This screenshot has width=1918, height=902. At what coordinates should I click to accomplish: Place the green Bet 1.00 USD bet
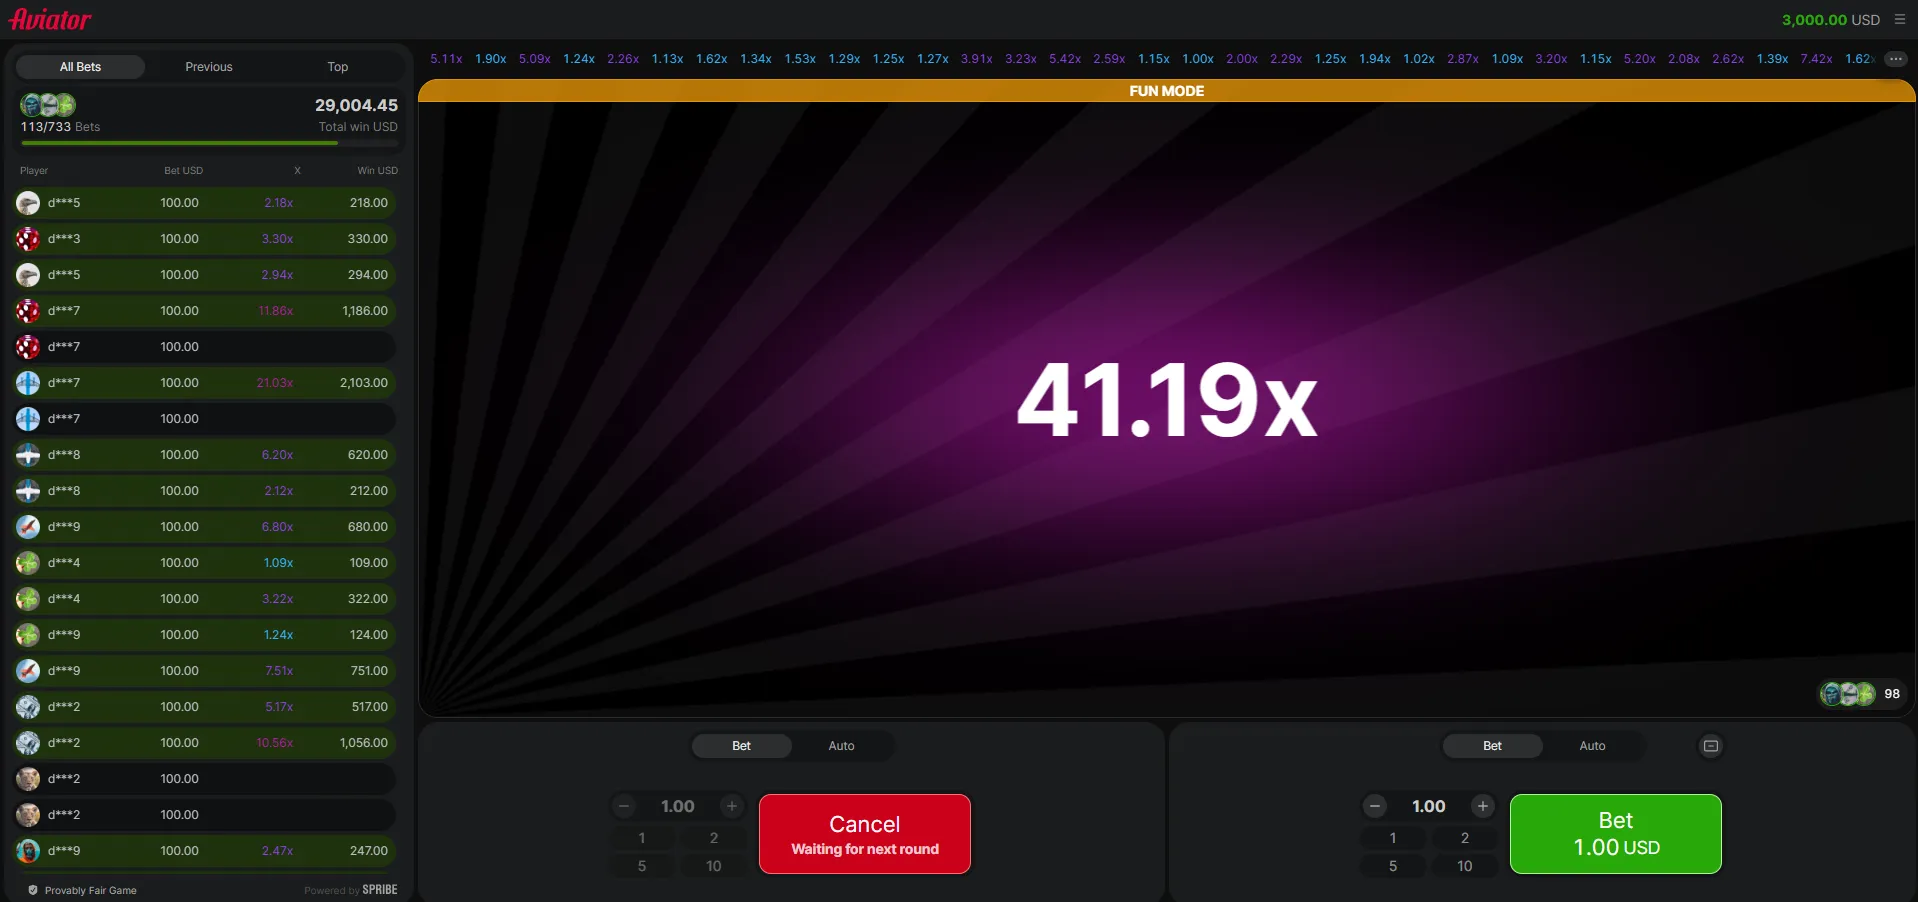[1615, 834]
